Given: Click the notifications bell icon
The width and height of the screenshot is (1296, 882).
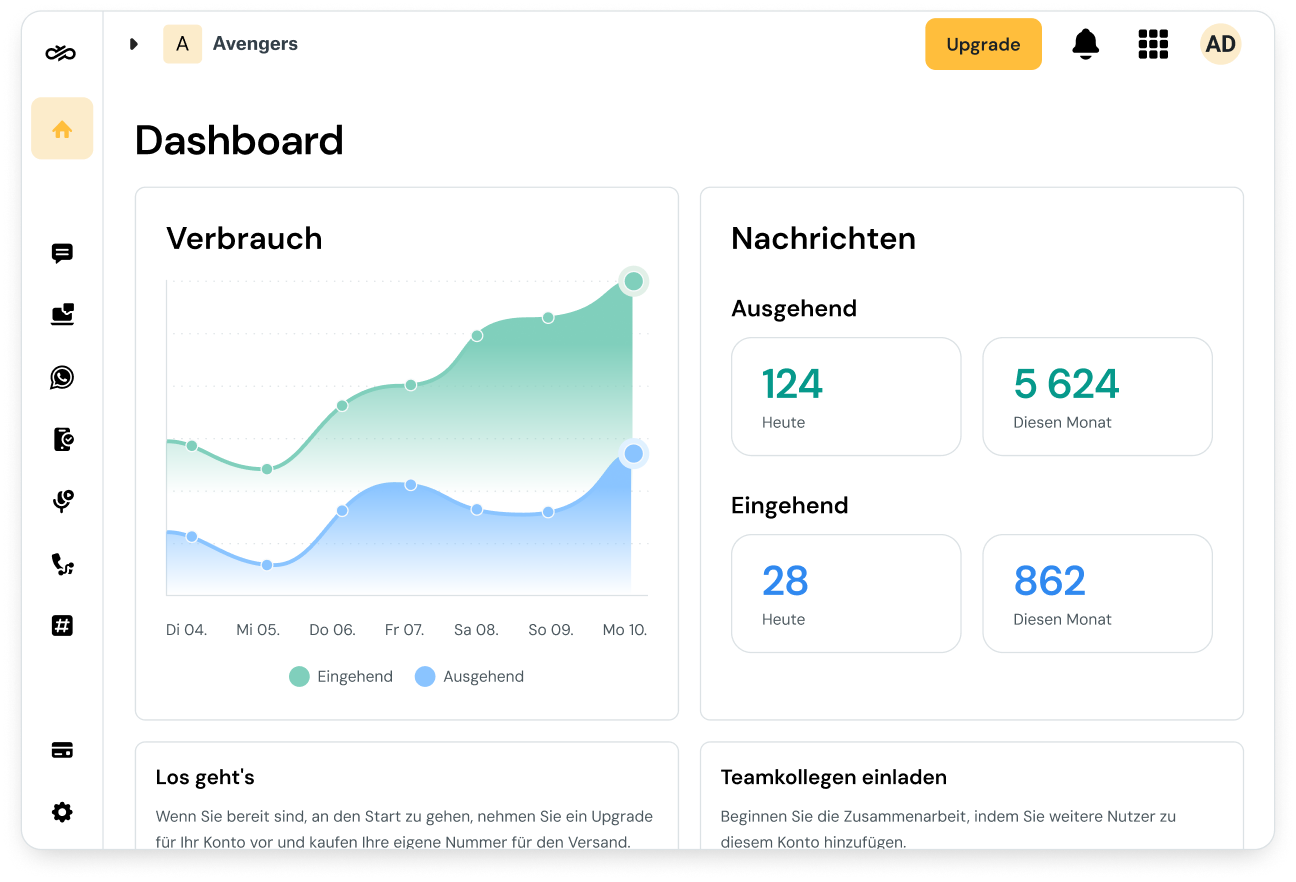Looking at the screenshot, I should 1085,44.
